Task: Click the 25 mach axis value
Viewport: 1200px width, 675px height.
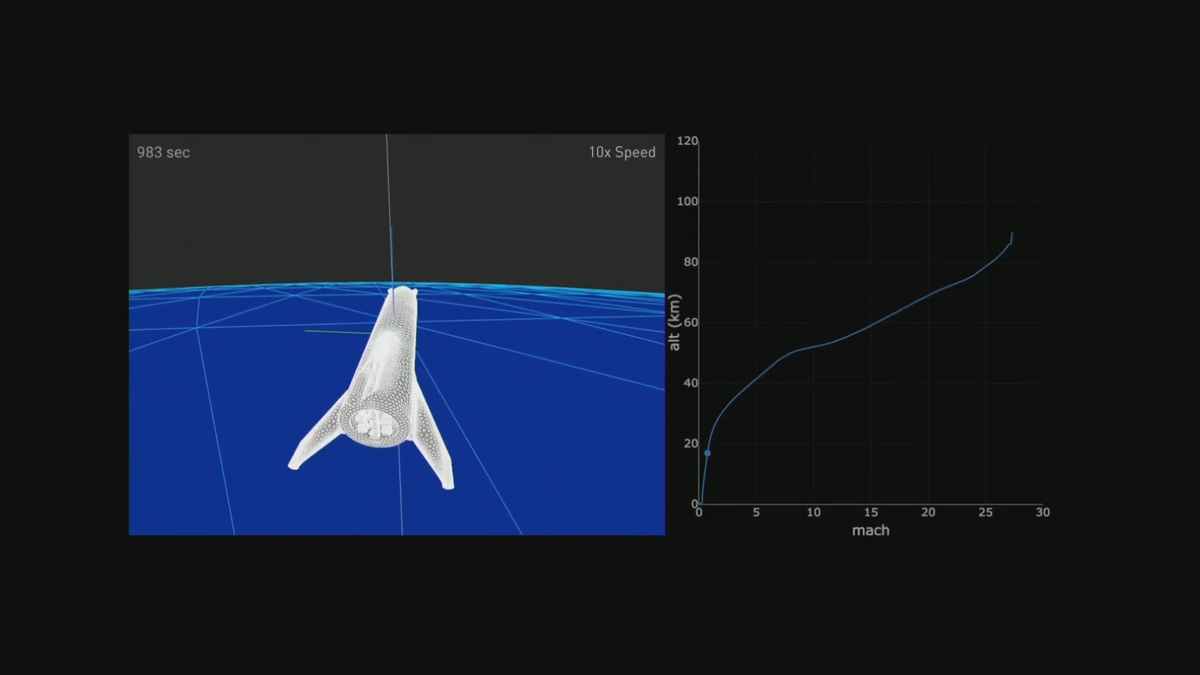Action: tap(985, 512)
